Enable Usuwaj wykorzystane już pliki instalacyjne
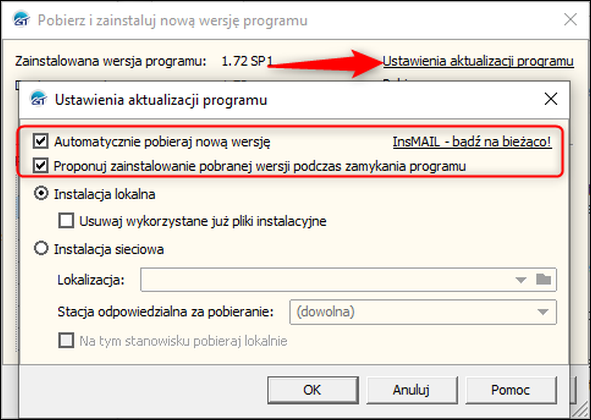The height and width of the screenshot is (420, 591). (66, 221)
